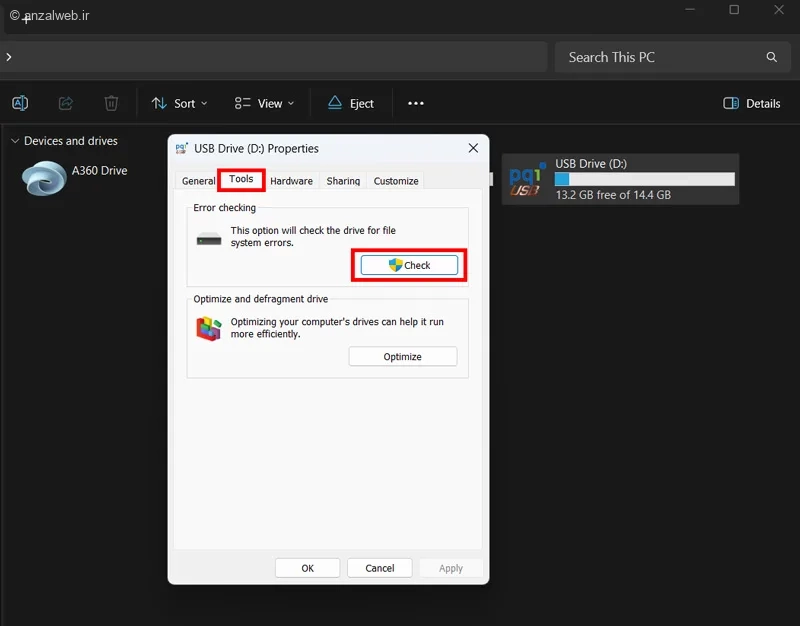The width and height of the screenshot is (800, 626).
Task: Click the drive icon in Error checking section
Action: point(209,239)
